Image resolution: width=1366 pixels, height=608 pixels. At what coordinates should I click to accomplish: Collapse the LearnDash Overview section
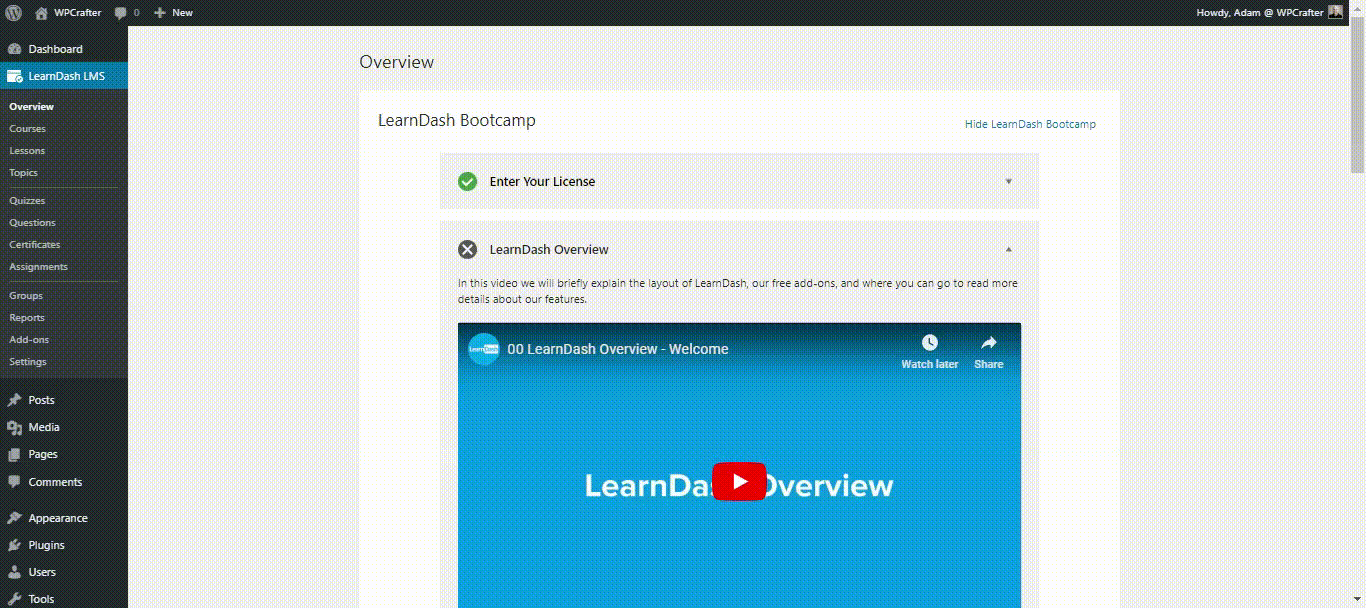[x=1008, y=249]
